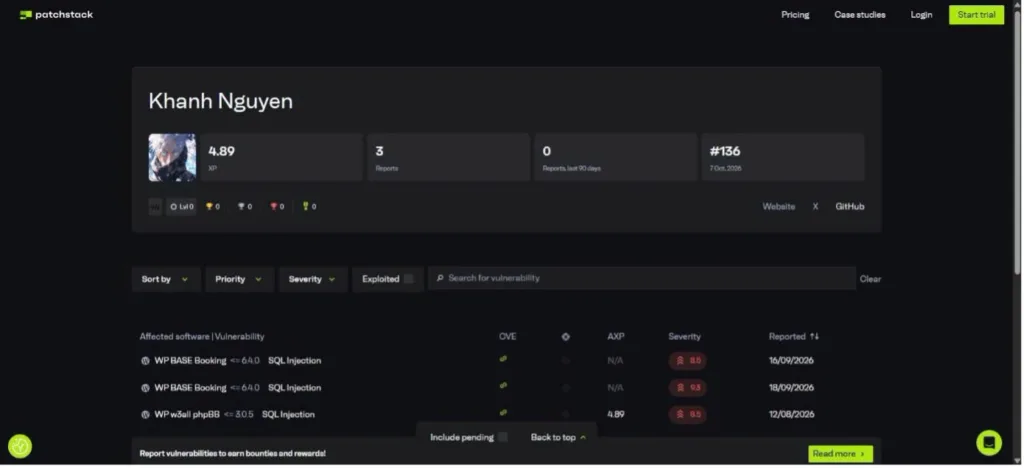Click the gold trophy counter icon
The height and width of the screenshot is (468, 1024).
coord(210,206)
